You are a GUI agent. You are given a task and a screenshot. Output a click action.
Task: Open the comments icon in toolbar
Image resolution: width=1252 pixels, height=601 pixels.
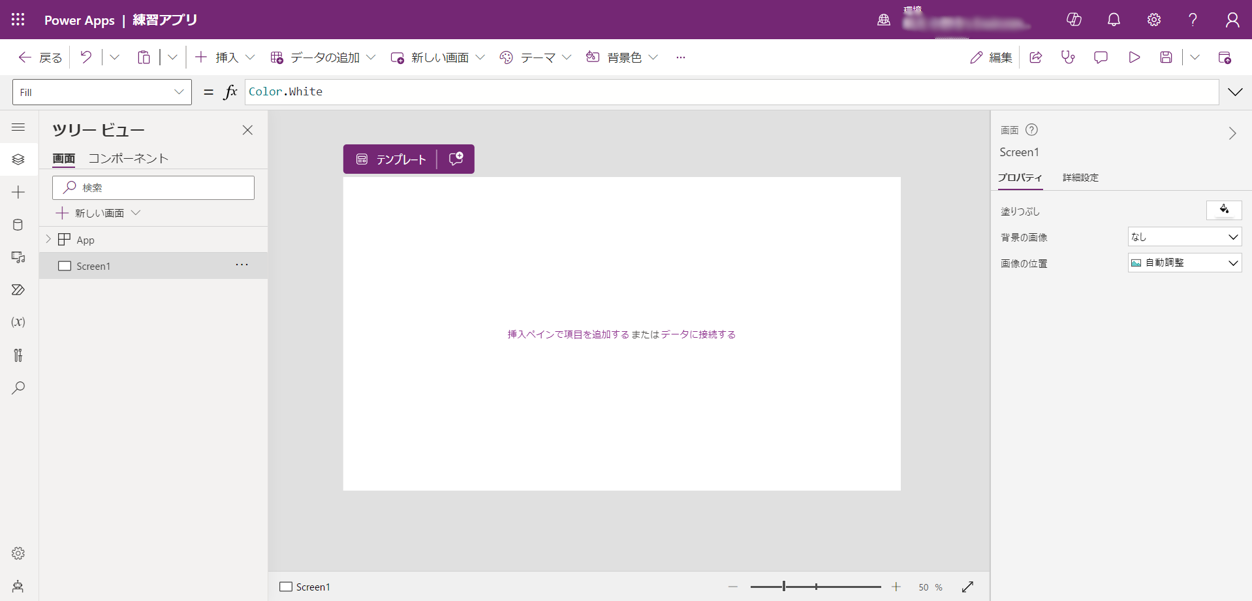(1101, 58)
